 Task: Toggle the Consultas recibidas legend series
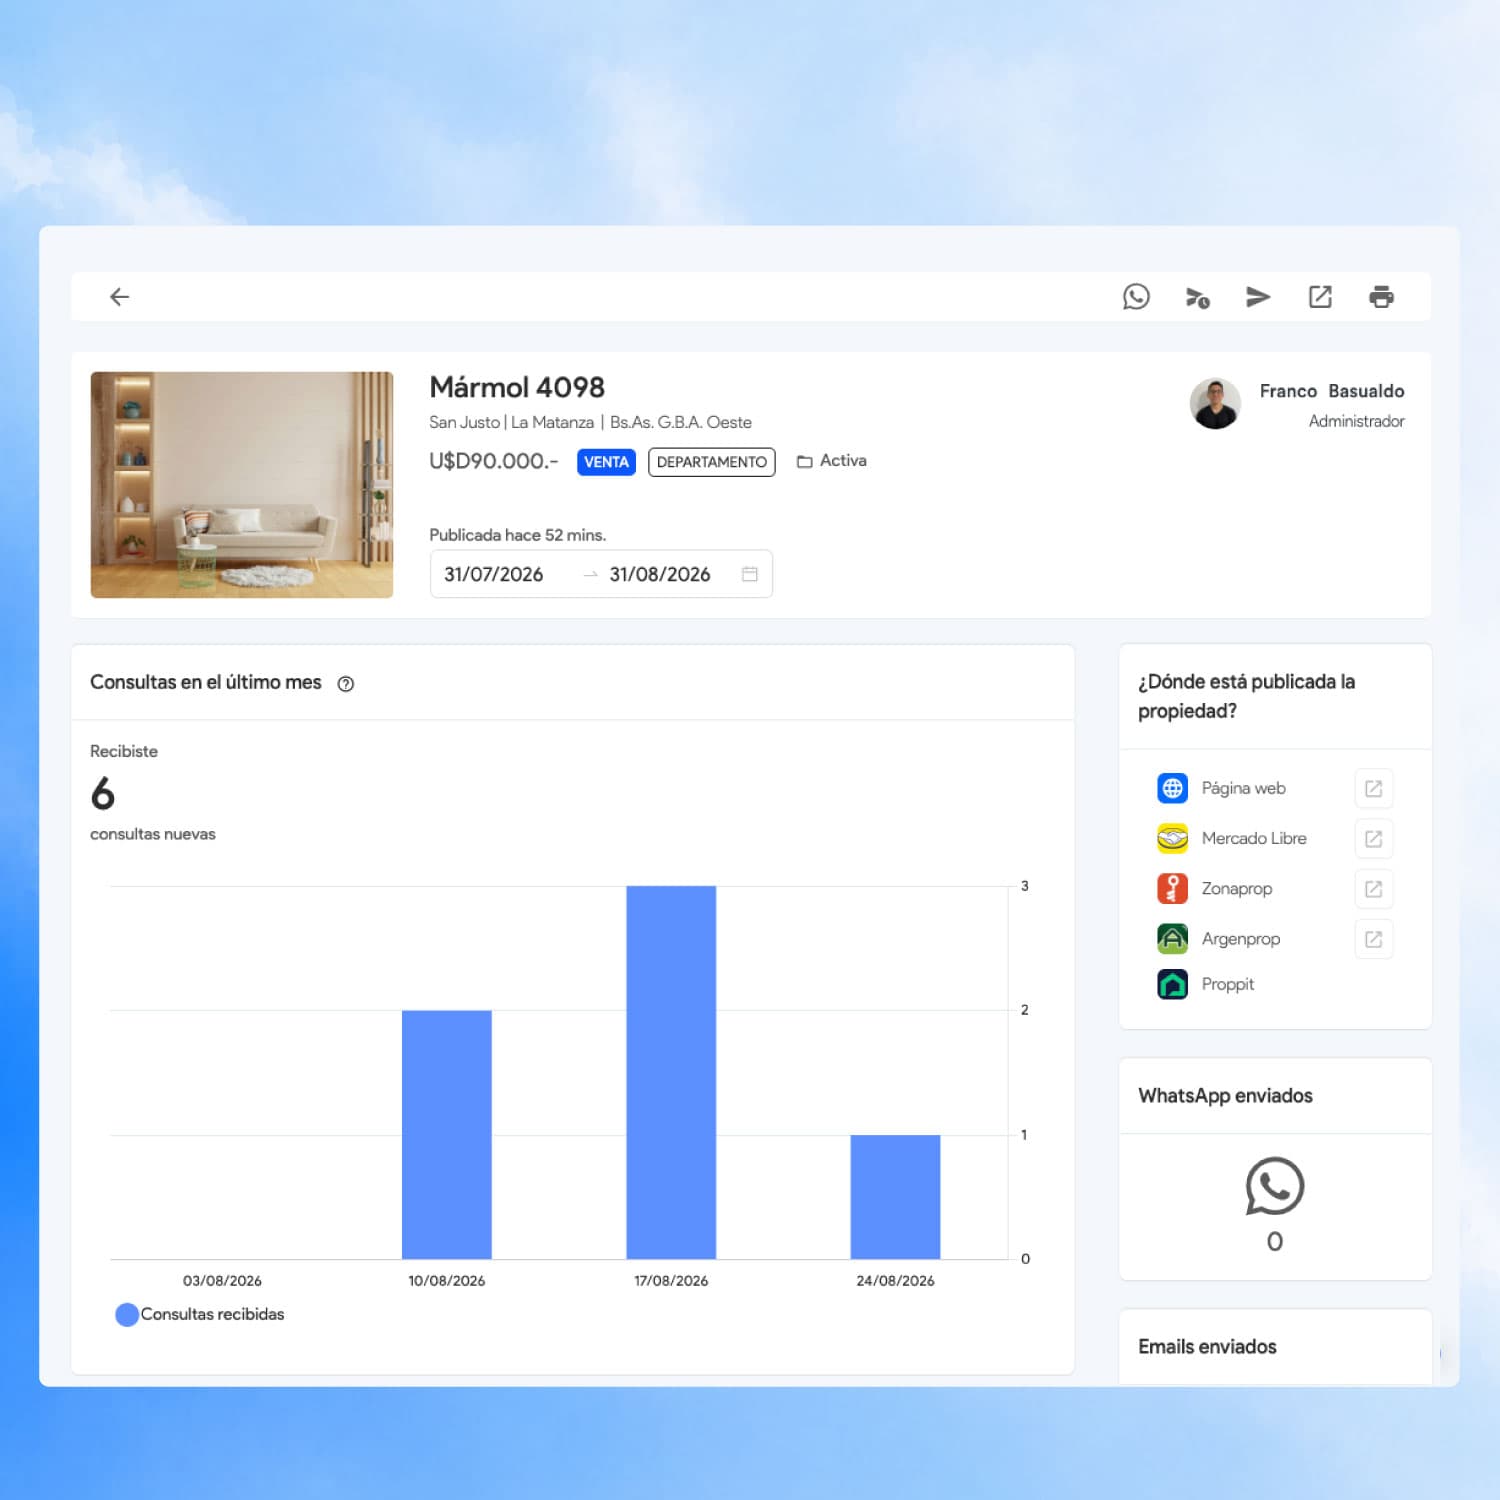pyautogui.click(x=200, y=1314)
